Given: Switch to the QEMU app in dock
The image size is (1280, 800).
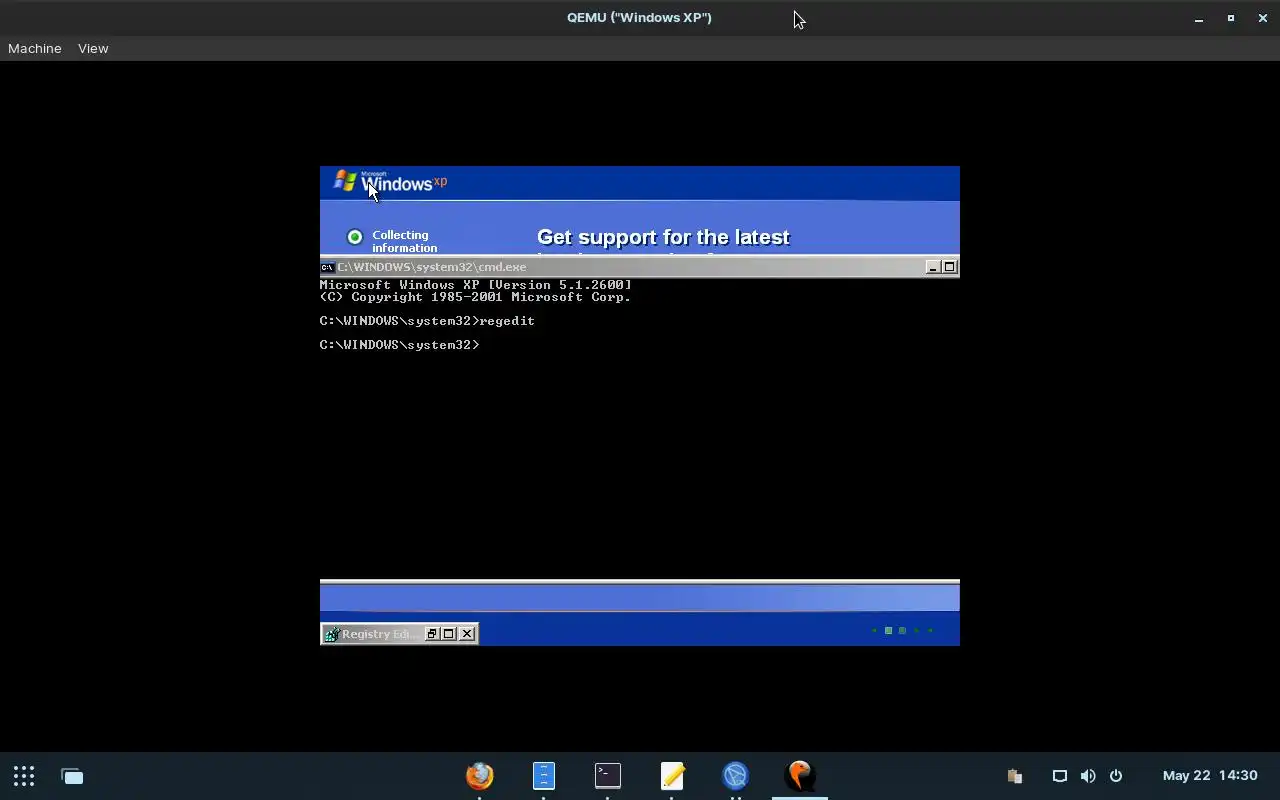Looking at the screenshot, I should [799, 775].
